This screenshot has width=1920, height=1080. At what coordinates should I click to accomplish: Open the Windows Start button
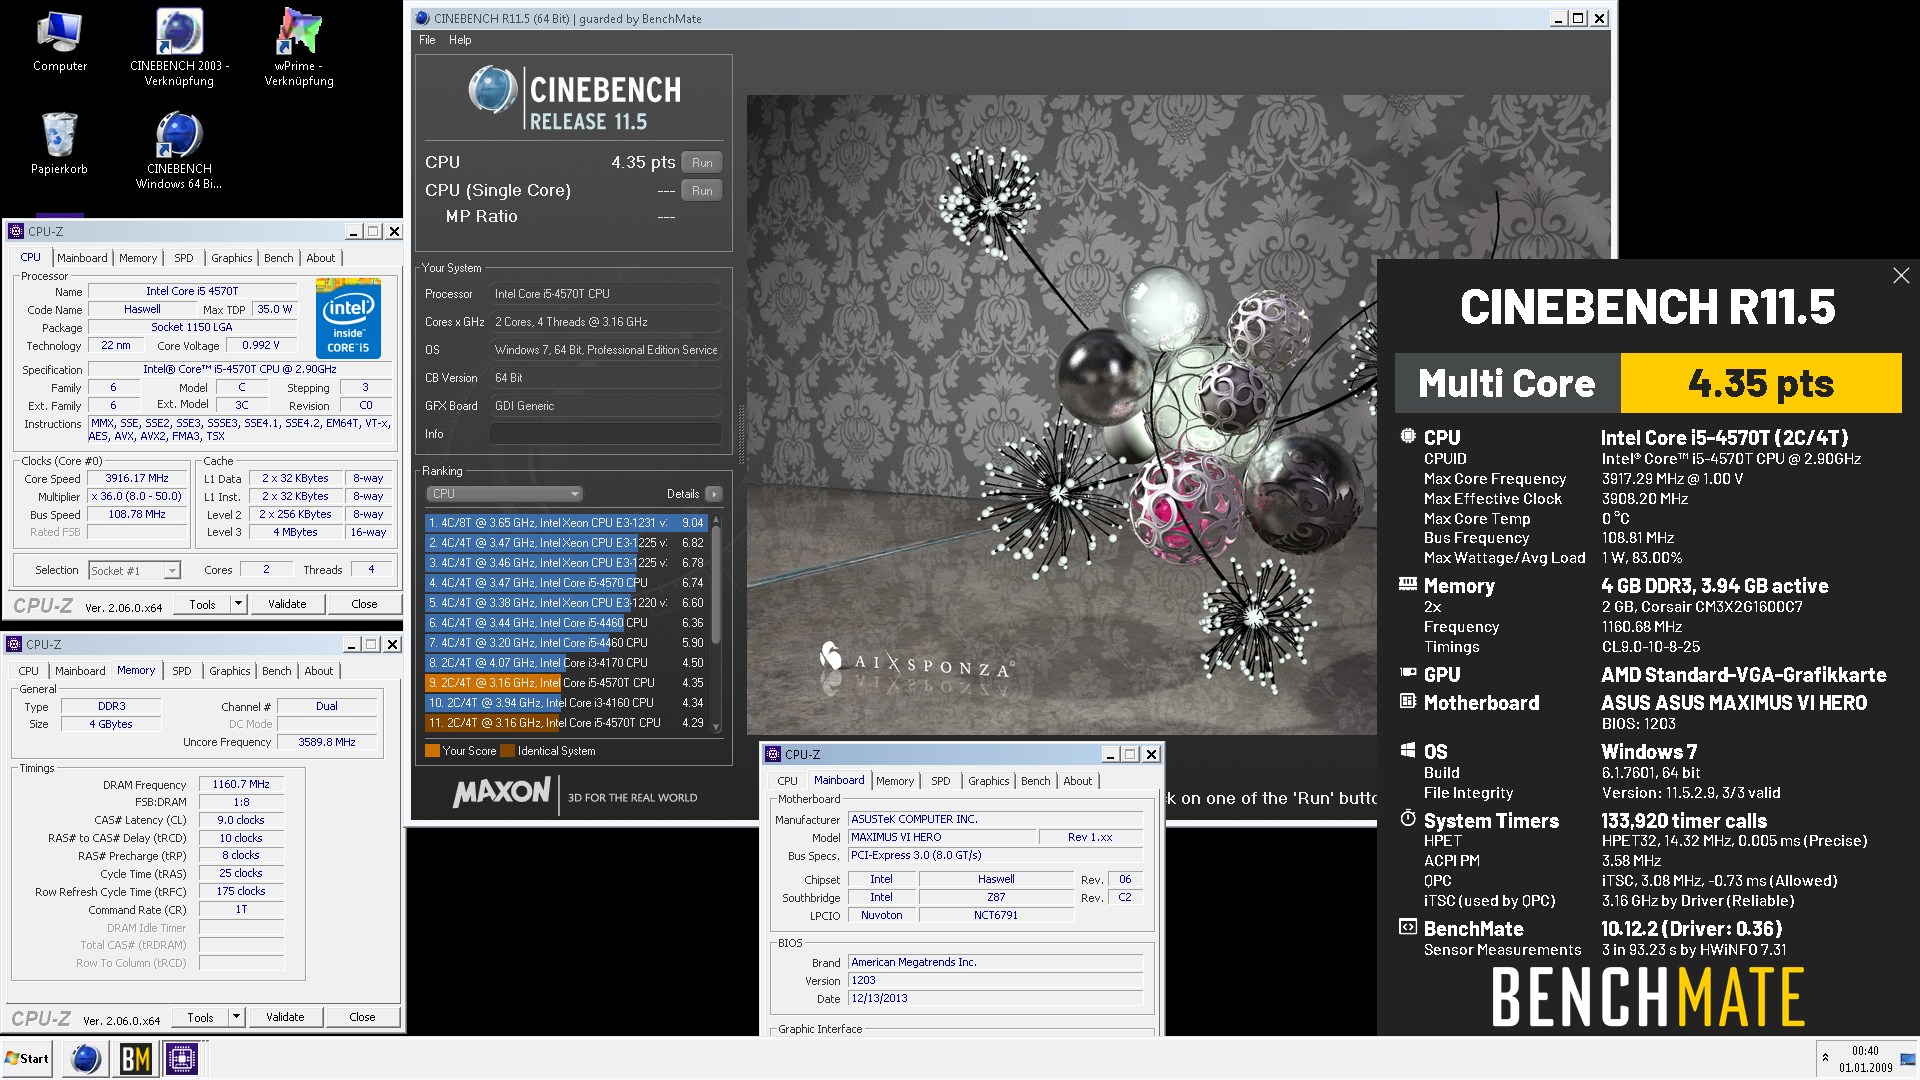point(27,1059)
